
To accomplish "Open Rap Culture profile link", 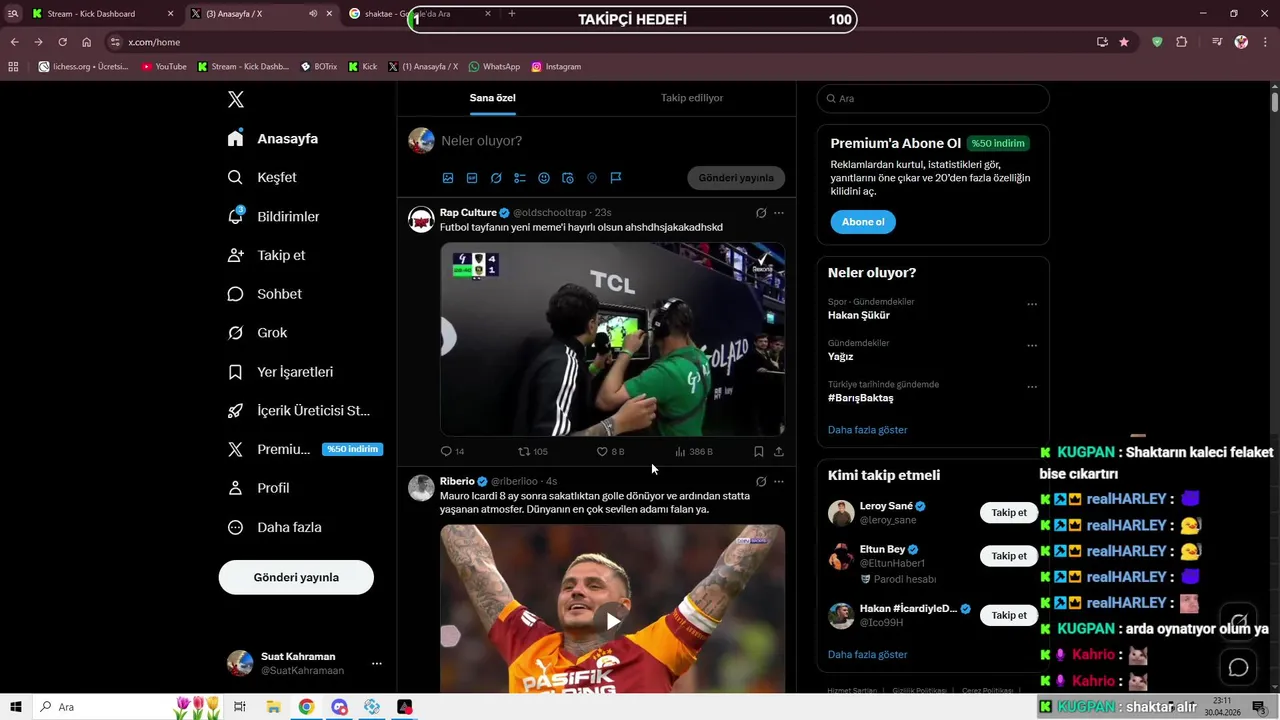I will point(468,212).
